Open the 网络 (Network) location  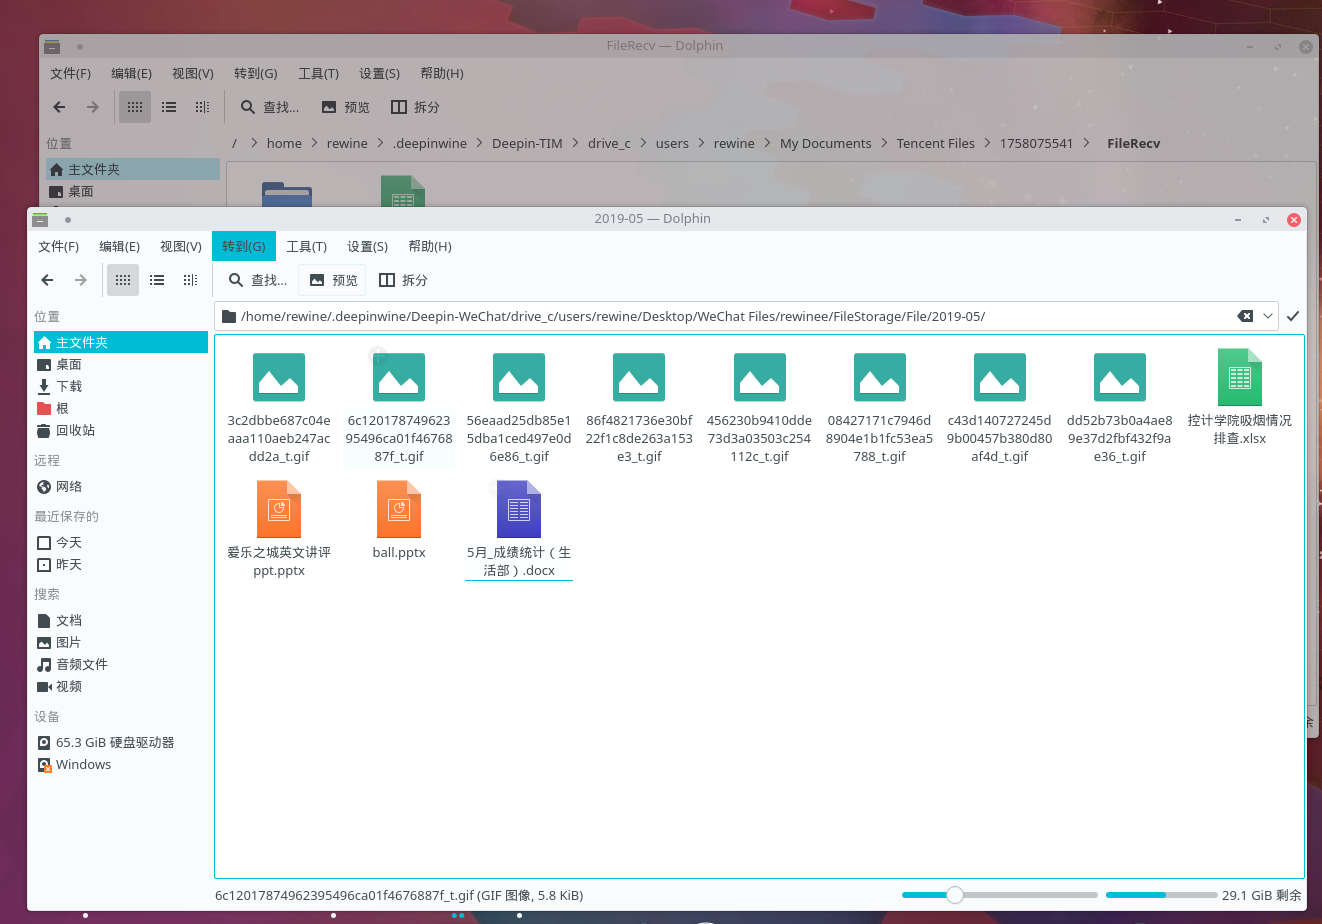(x=67, y=486)
